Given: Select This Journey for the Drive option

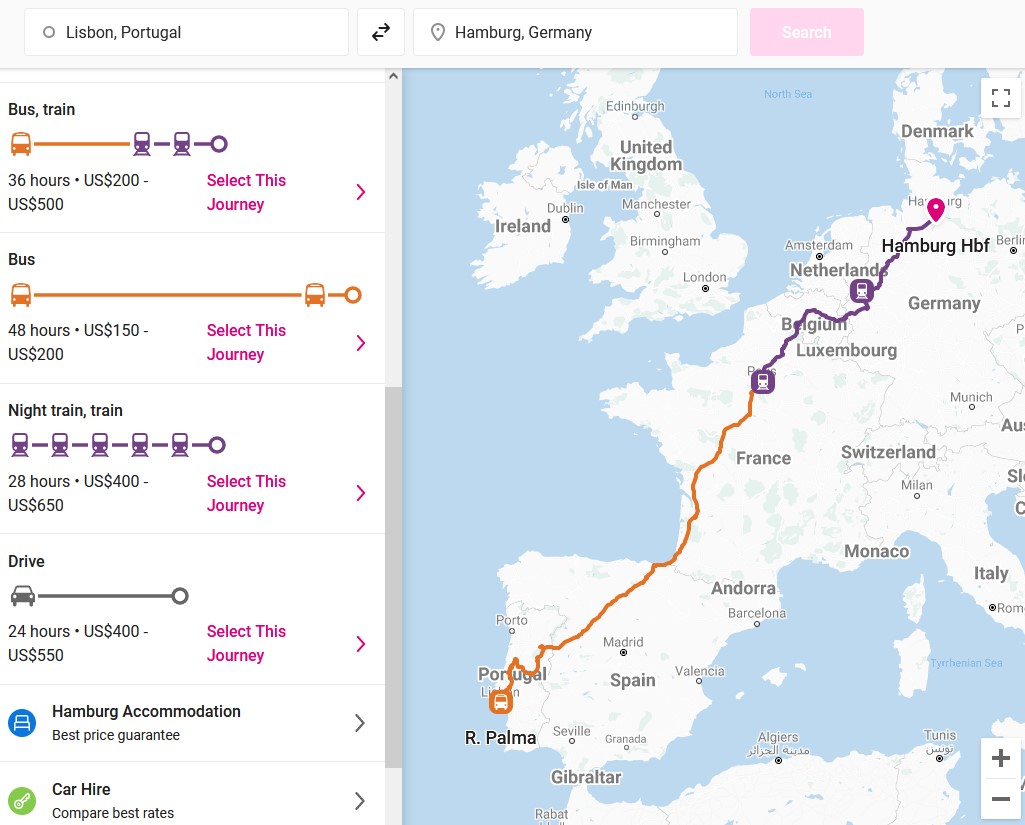Looking at the screenshot, I should coord(246,643).
